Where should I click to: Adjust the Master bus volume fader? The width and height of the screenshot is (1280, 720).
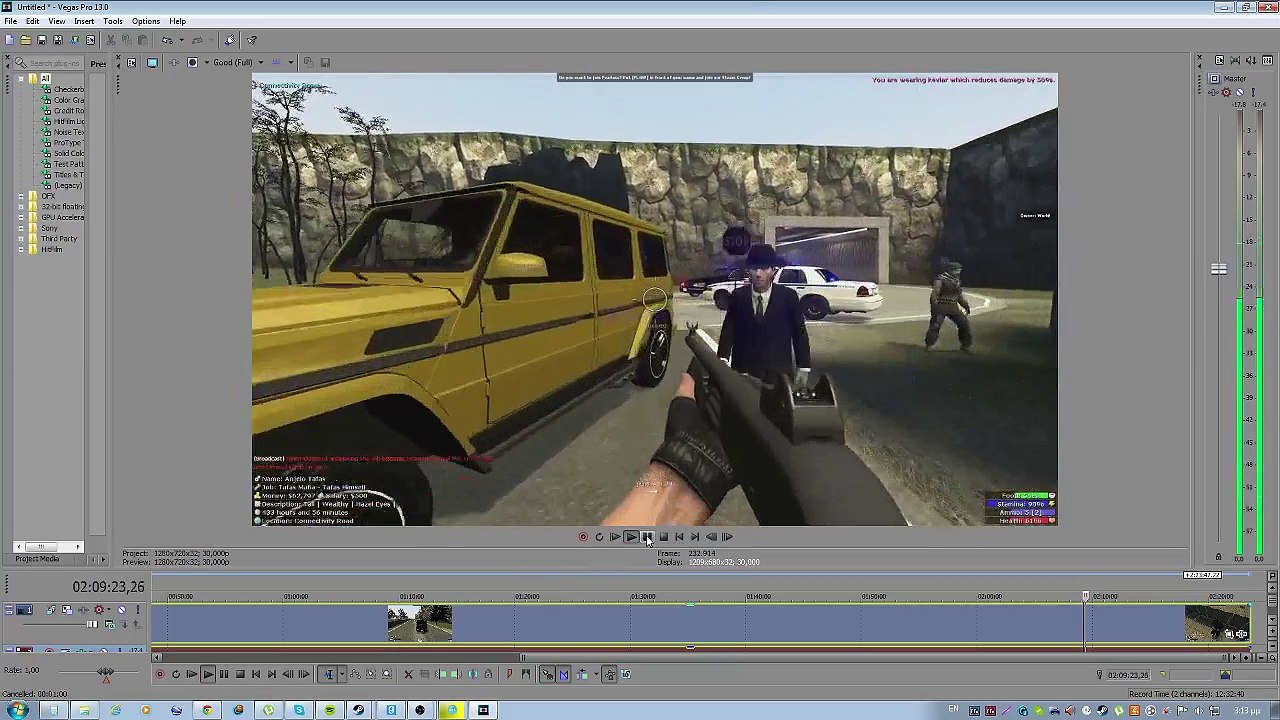coord(1219,269)
